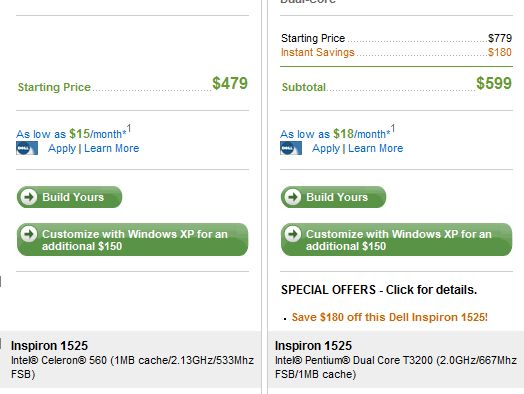This screenshot has height=394, width=524.
Task: Build the $479 Inspiron 1525
Action: tap(70, 197)
